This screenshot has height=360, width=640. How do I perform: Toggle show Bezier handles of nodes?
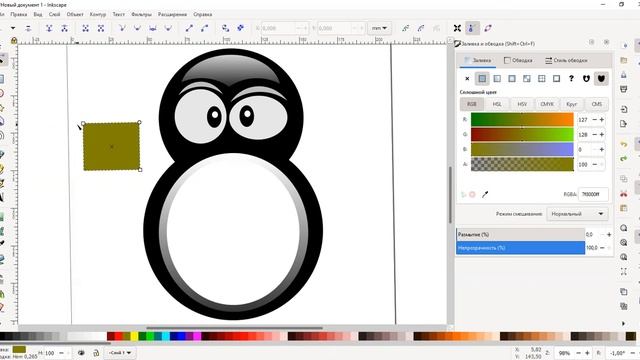pos(472,28)
